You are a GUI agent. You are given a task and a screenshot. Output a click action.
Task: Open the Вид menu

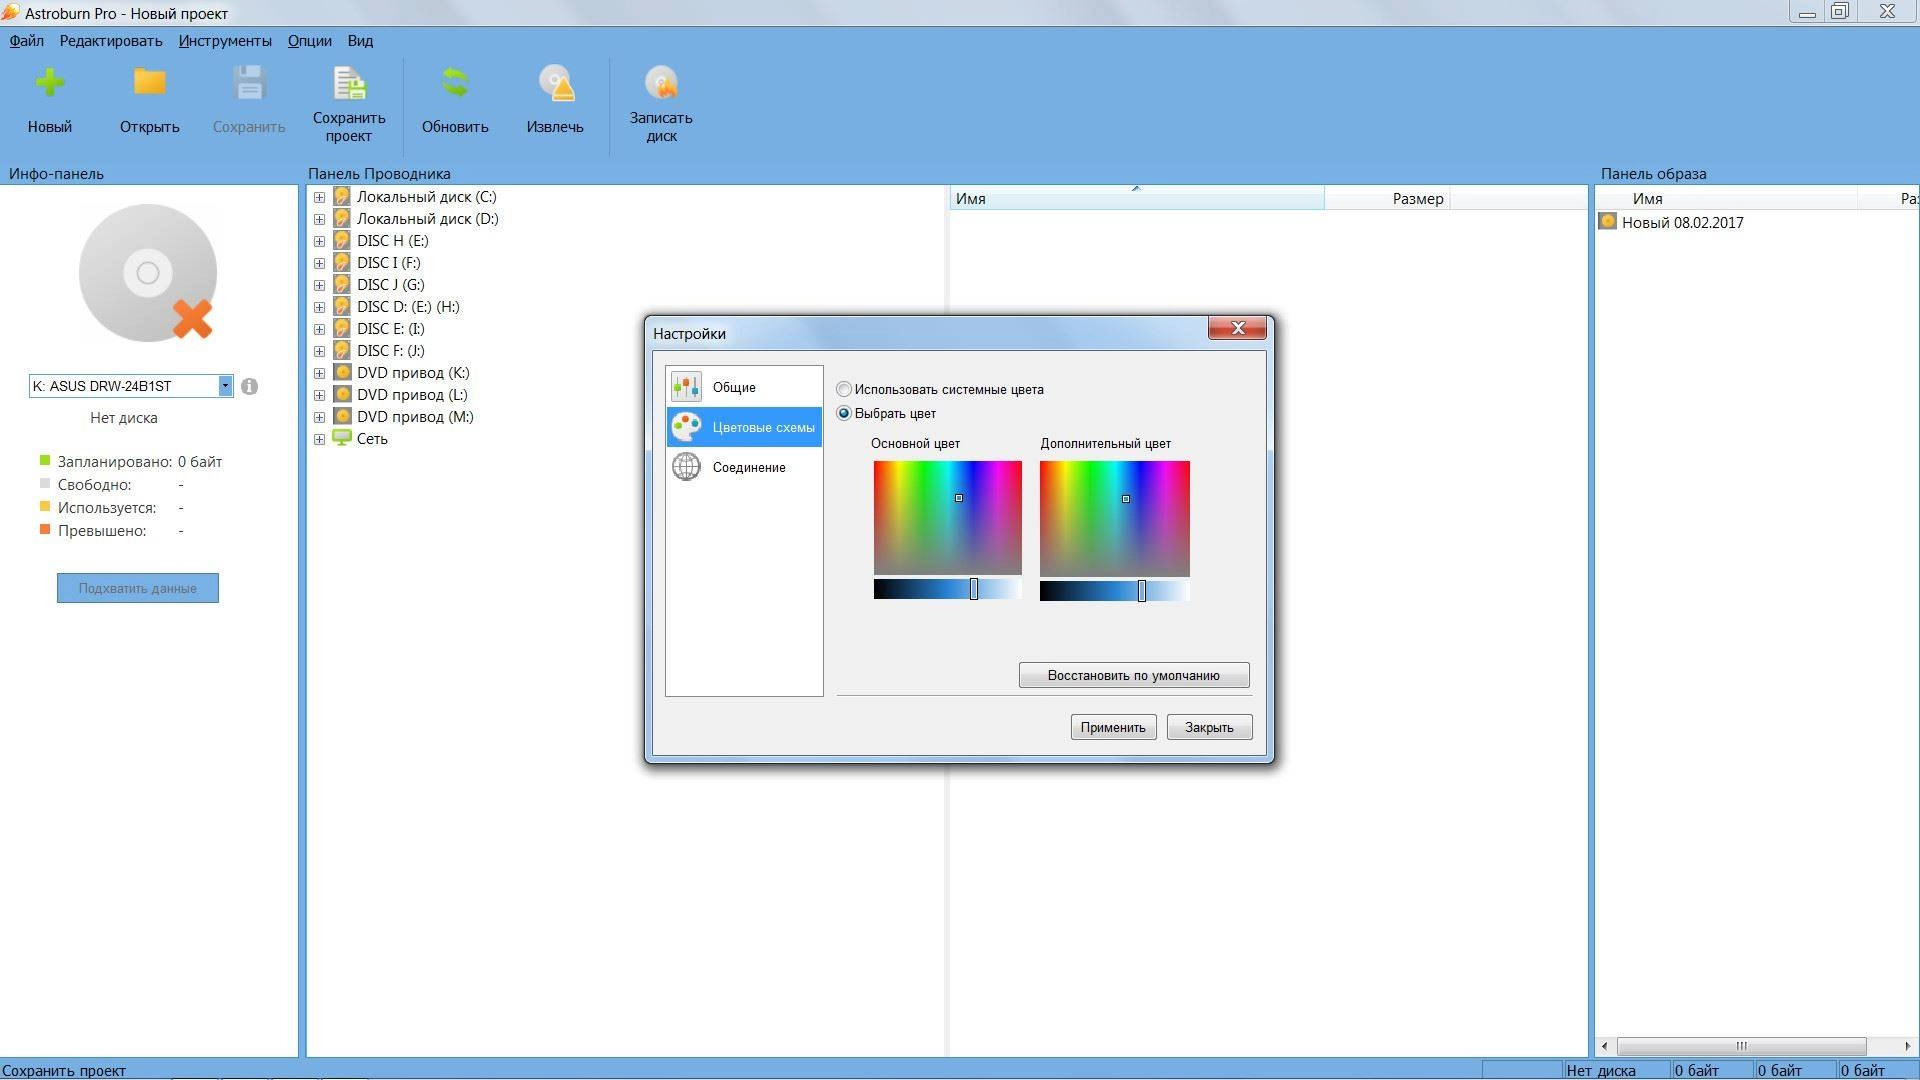(360, 41)
